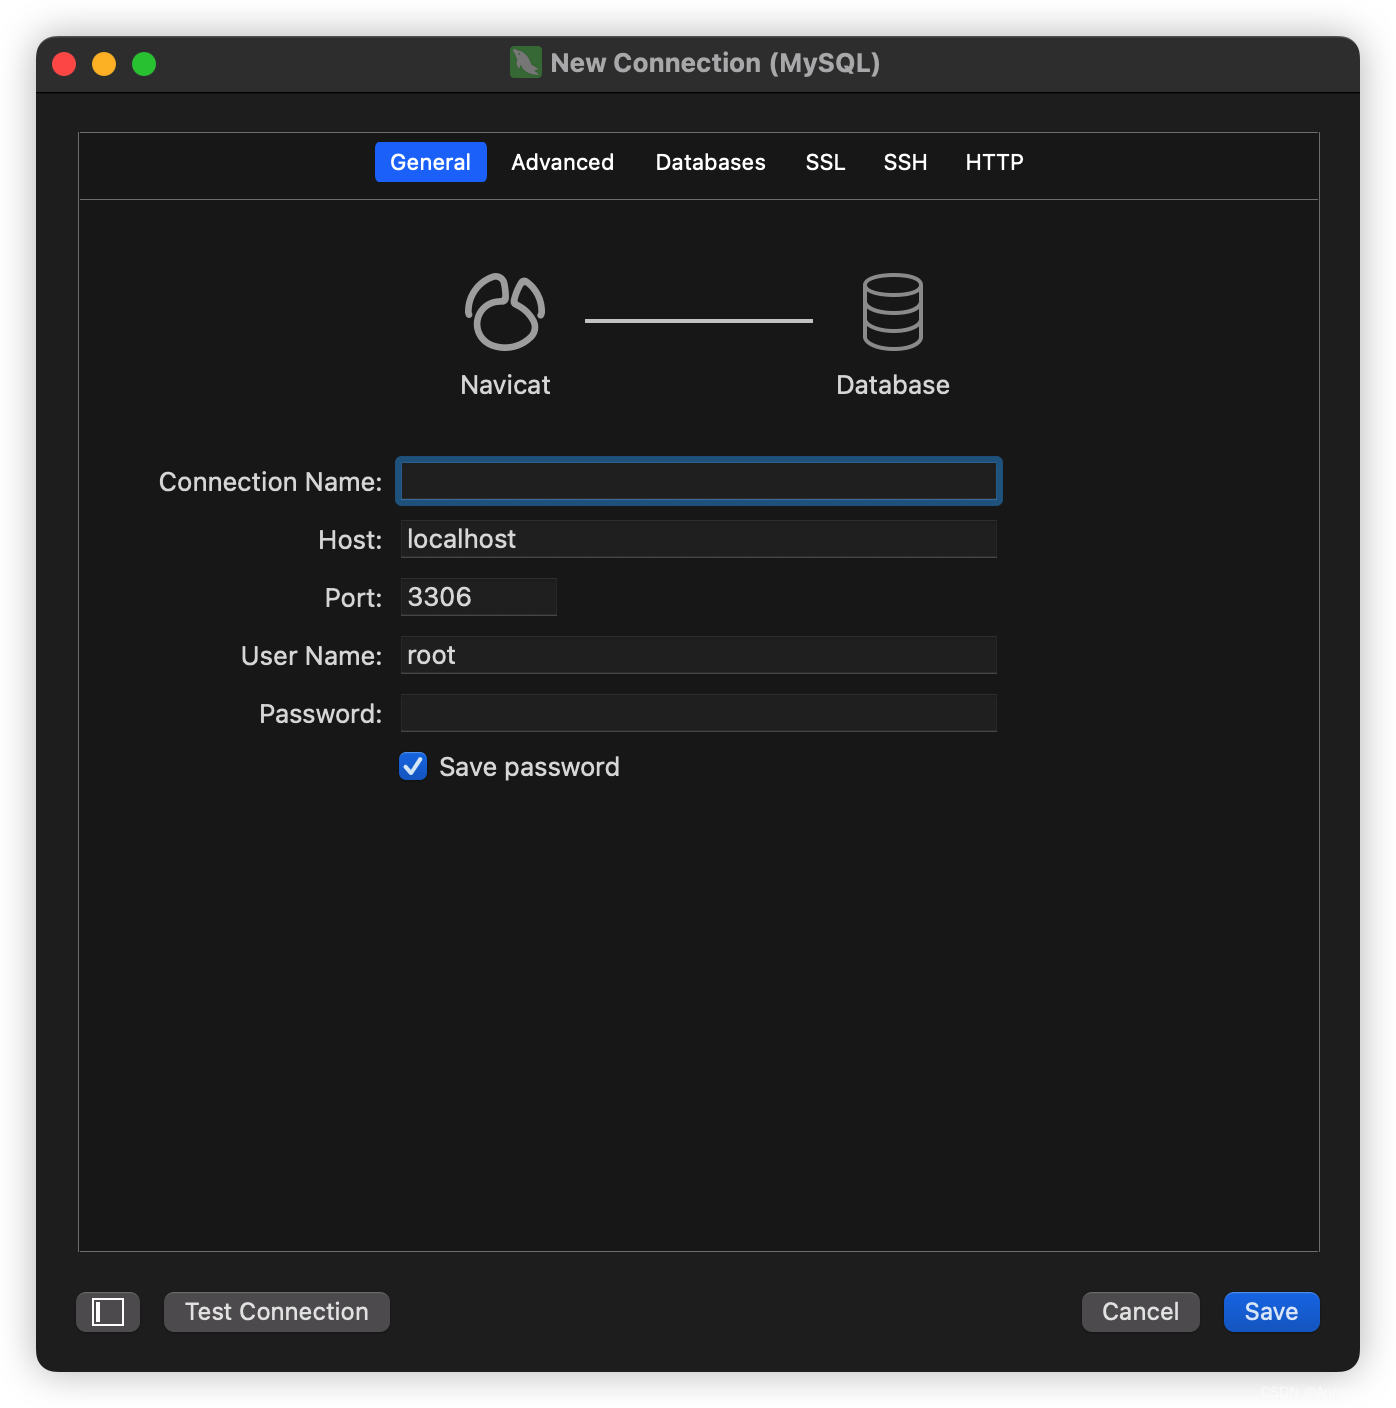Image resolution: width=1396 pixels, height=1408 pixels.
Task: Select the HTTP tab
Action: [x=995, y=162]
